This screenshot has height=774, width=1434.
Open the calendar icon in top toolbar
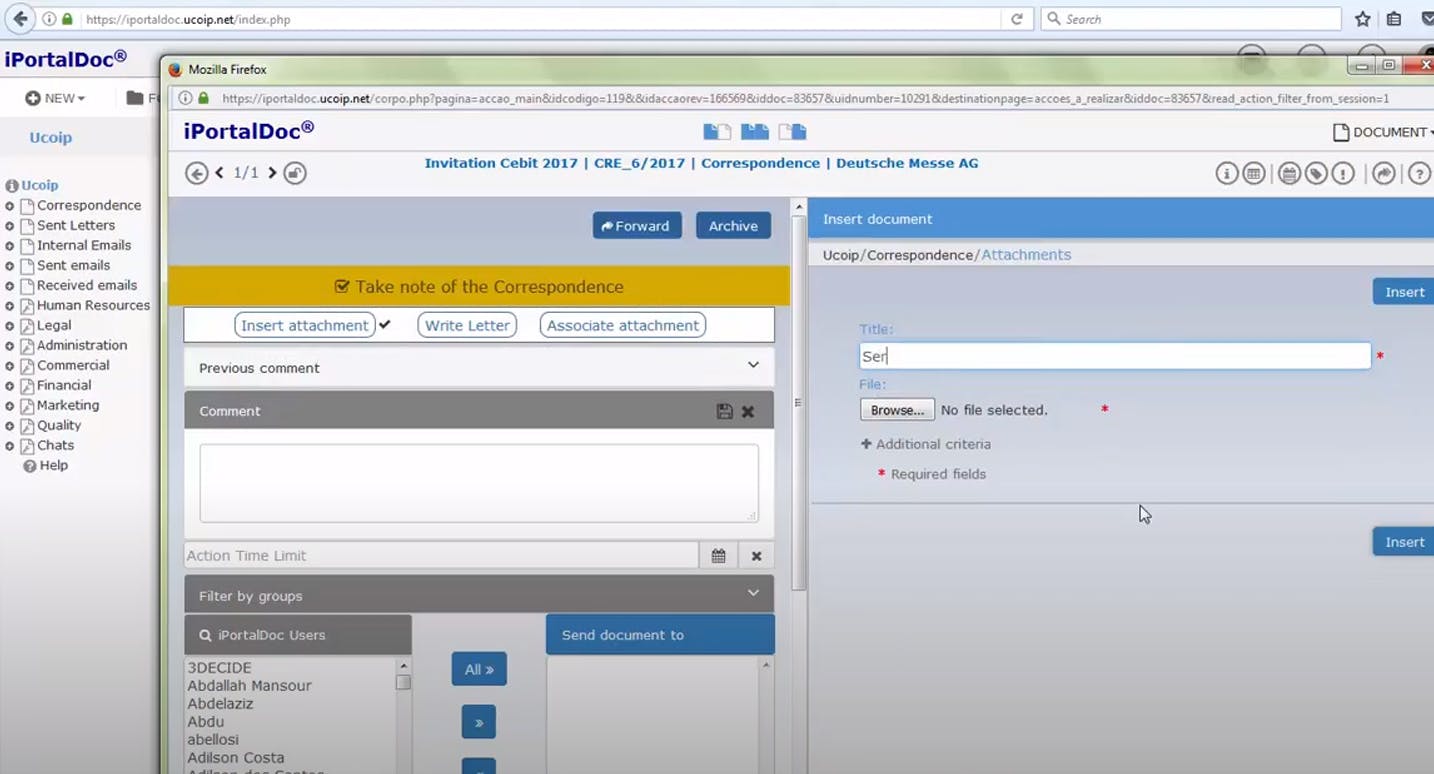[x=1290, y=173]
